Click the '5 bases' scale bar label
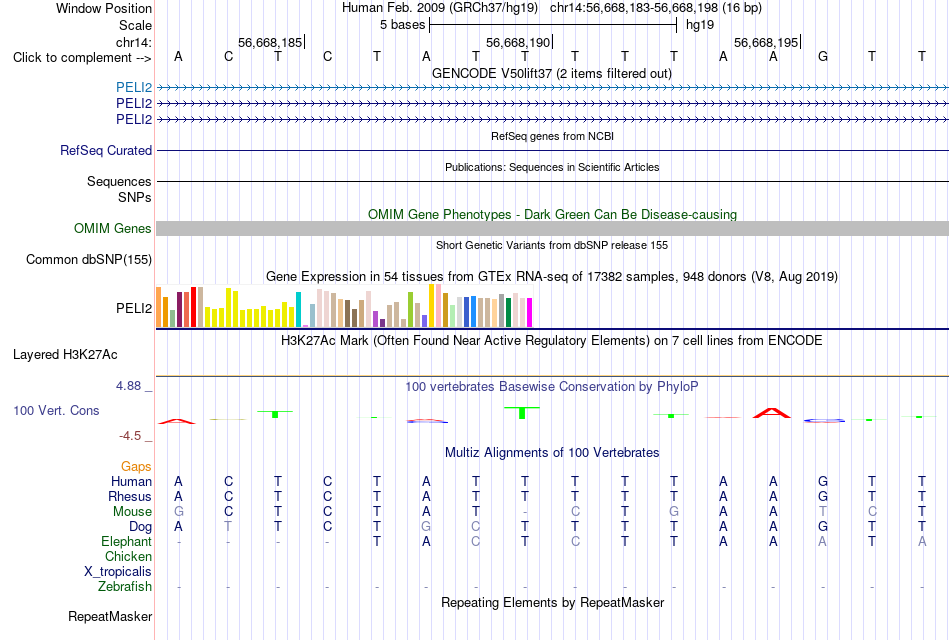Image resolution: width=950 pixels, height=640 pixels. point(402,25)
